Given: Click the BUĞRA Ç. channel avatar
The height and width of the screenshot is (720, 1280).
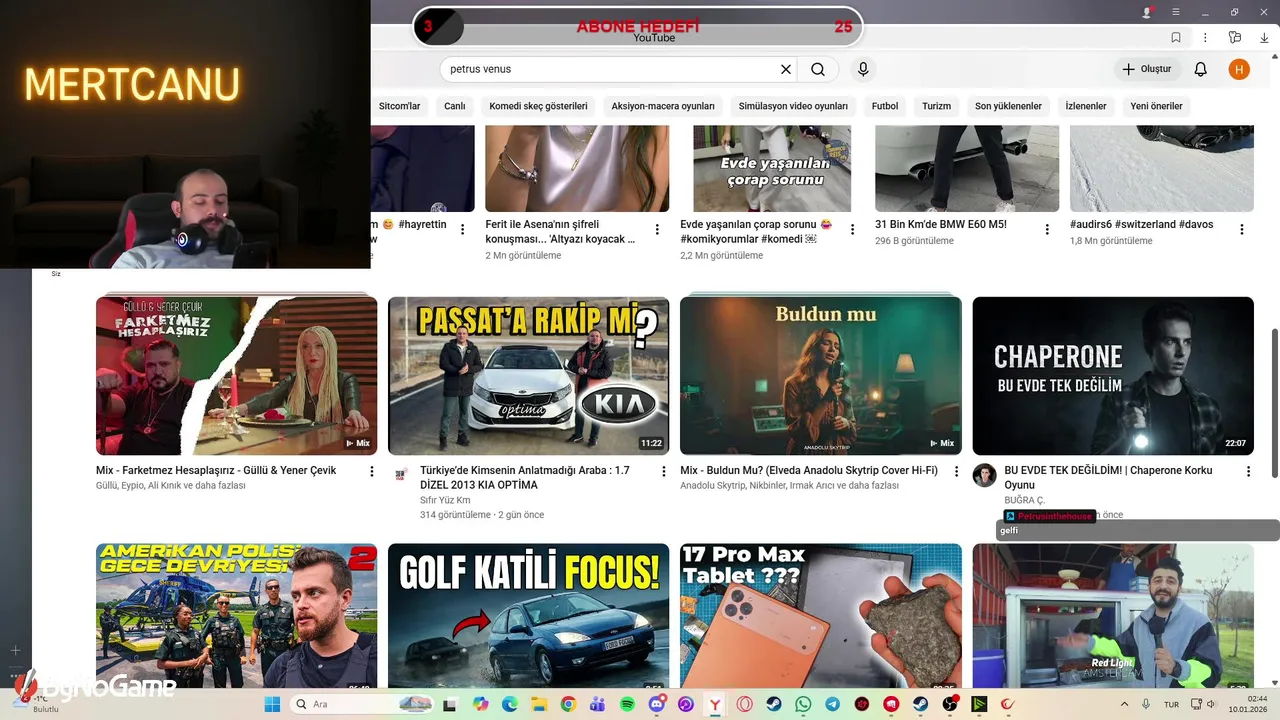Looking at the screenshot, I should click(x=985, y=475).
